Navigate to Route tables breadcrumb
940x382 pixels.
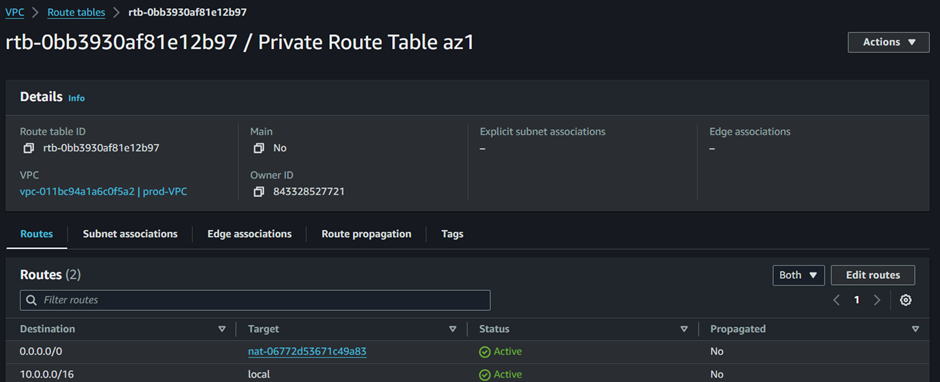(76, 12)
